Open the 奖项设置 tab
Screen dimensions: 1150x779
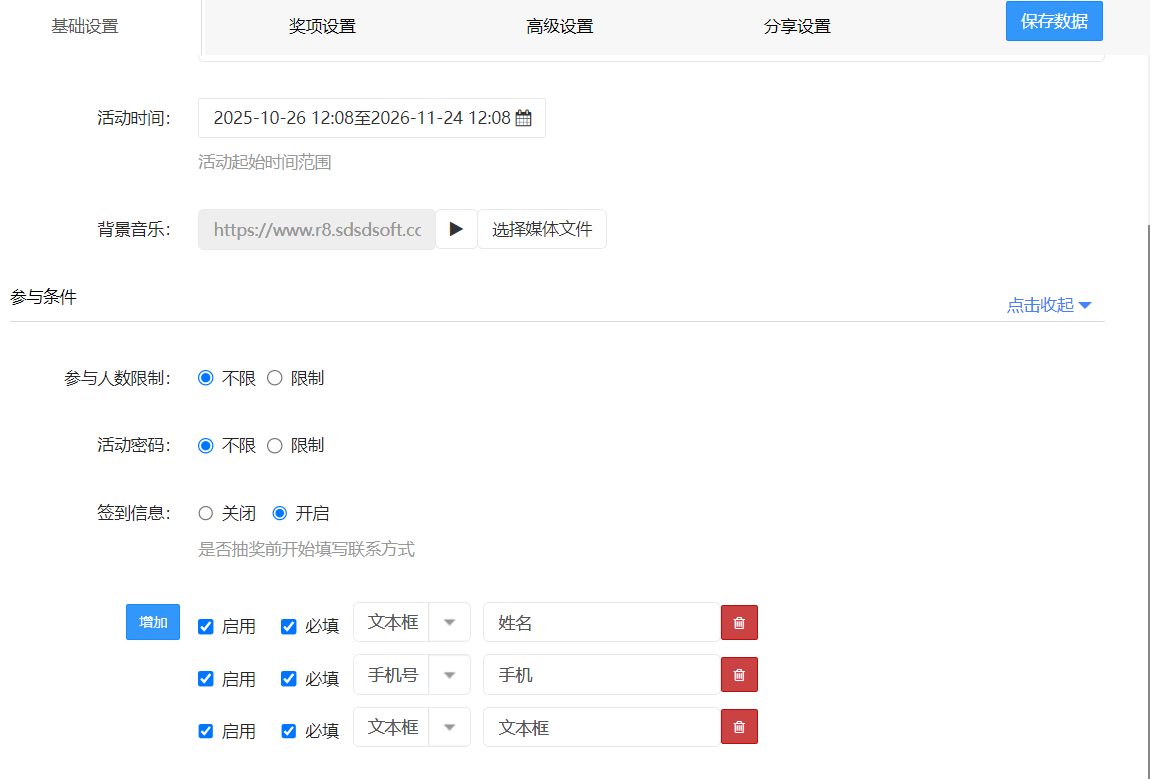[x=322, y=26]
